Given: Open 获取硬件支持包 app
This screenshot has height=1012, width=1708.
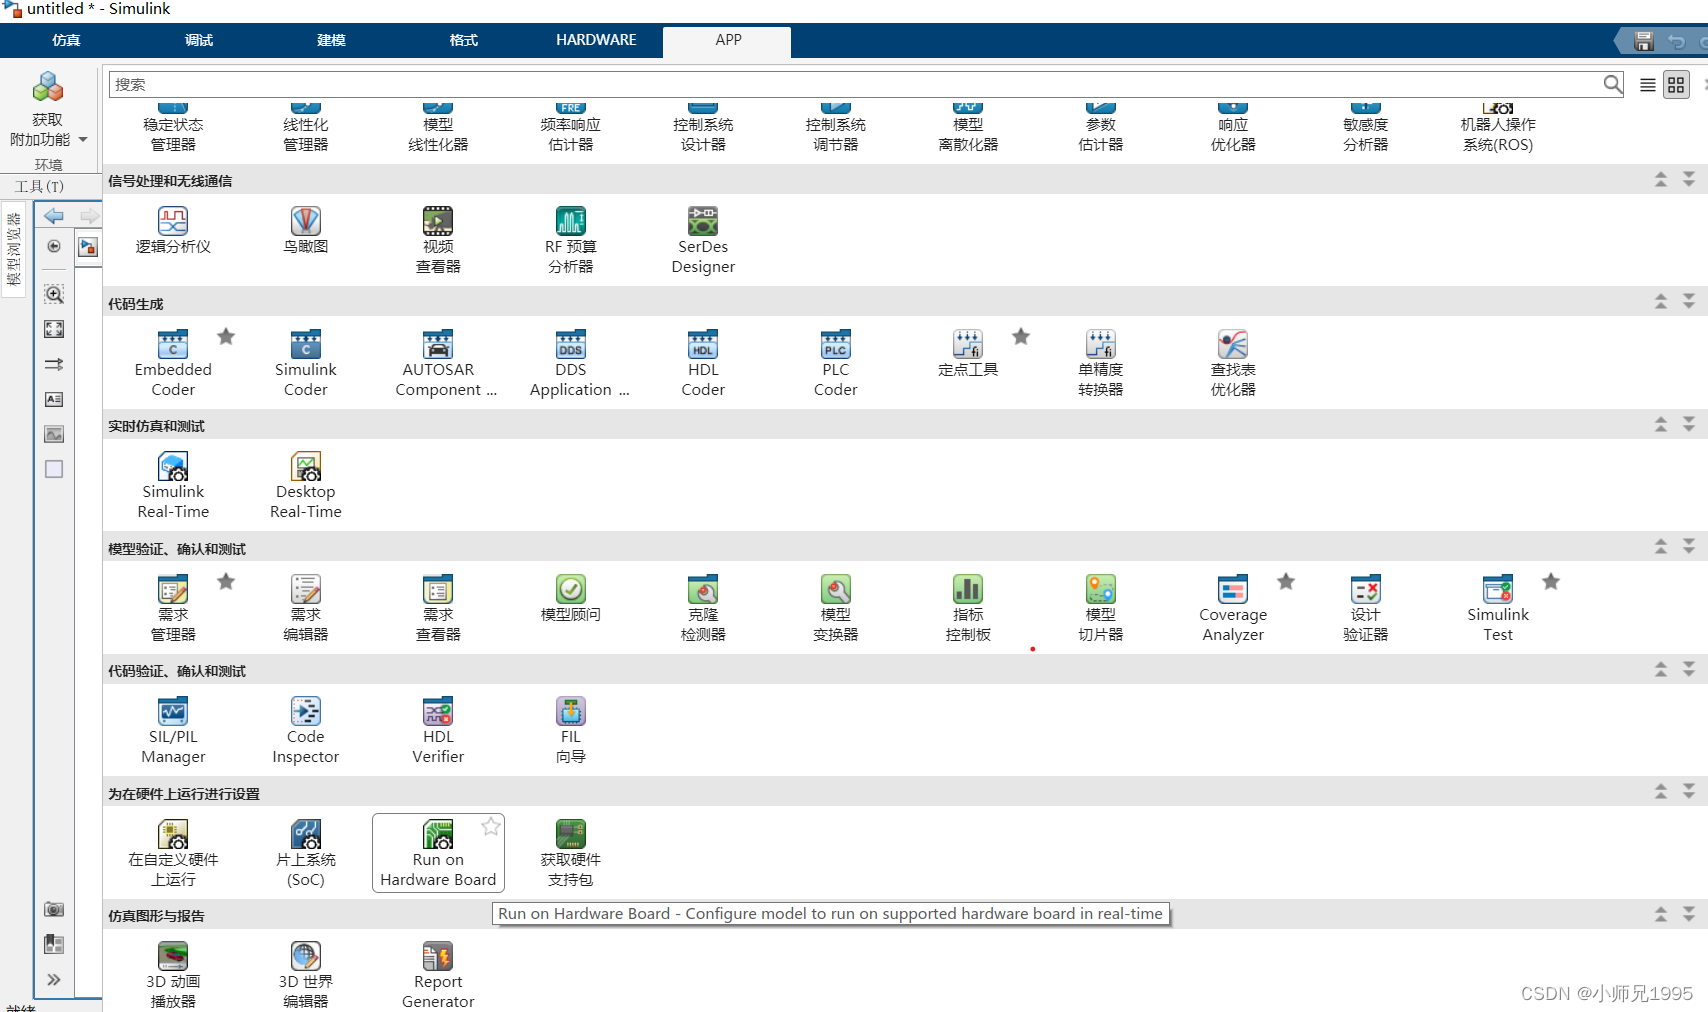Looking at the screenshot, I should pos(571,853).
